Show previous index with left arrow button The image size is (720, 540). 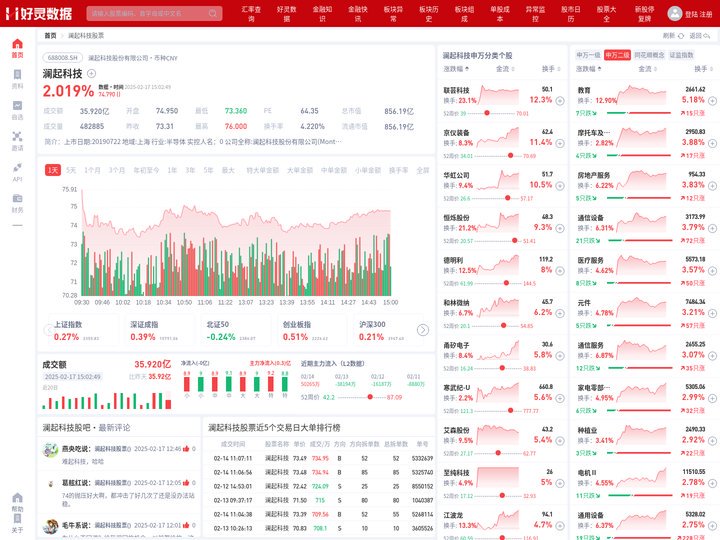pyautogui.click(x=49, y=330)
